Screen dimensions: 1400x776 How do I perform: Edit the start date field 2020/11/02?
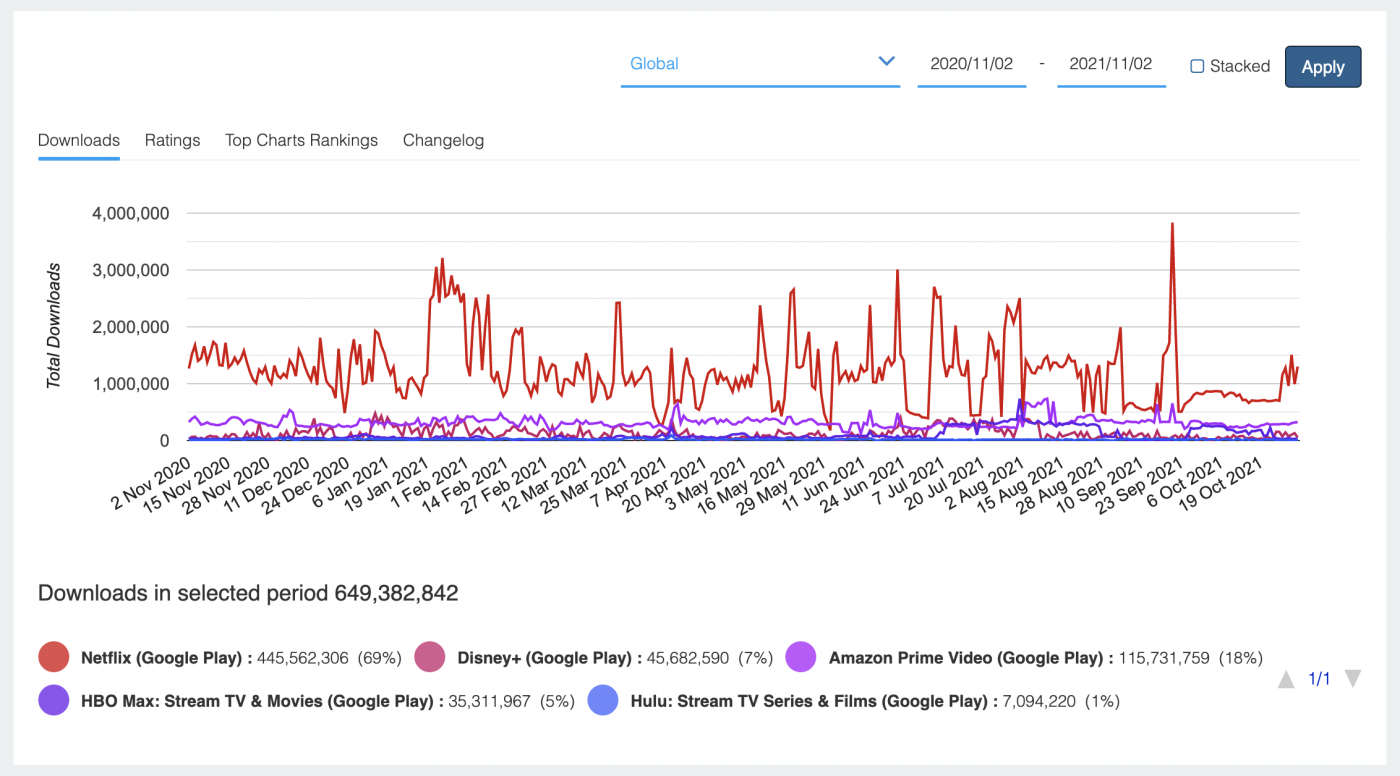tap(971, 64)
